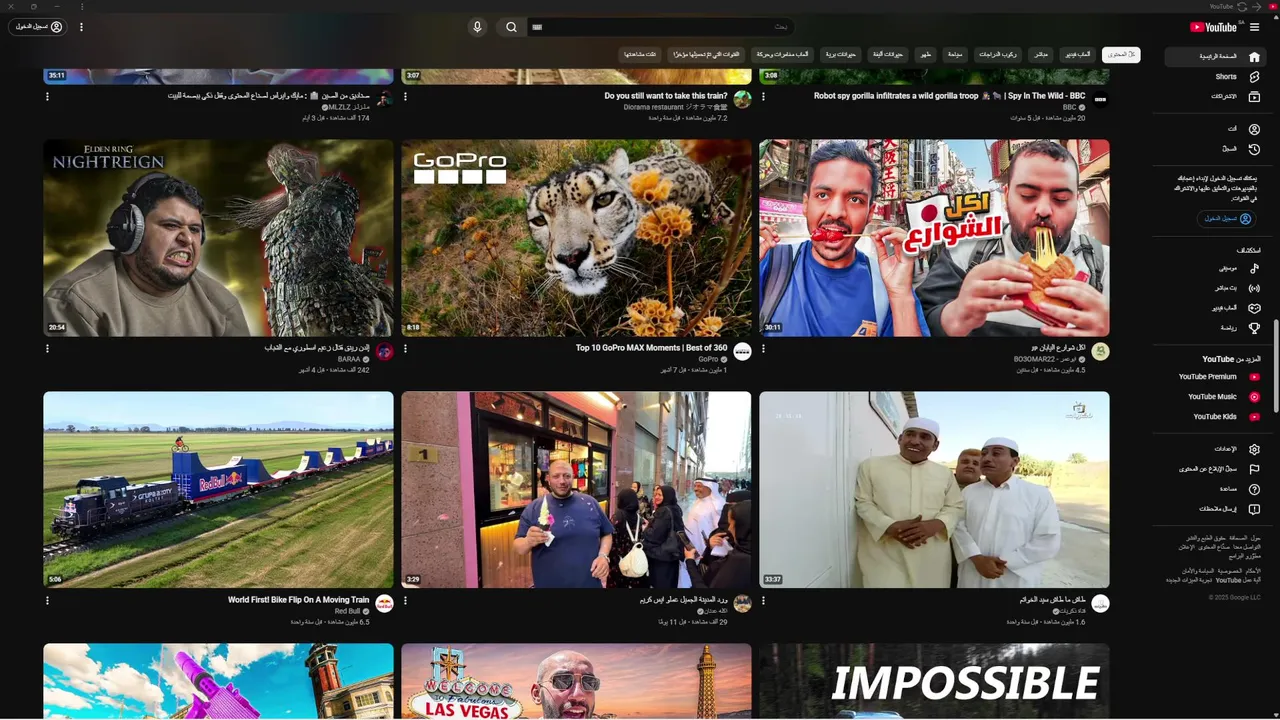Select the 'سياحة' filter chip

coord(955,54)
